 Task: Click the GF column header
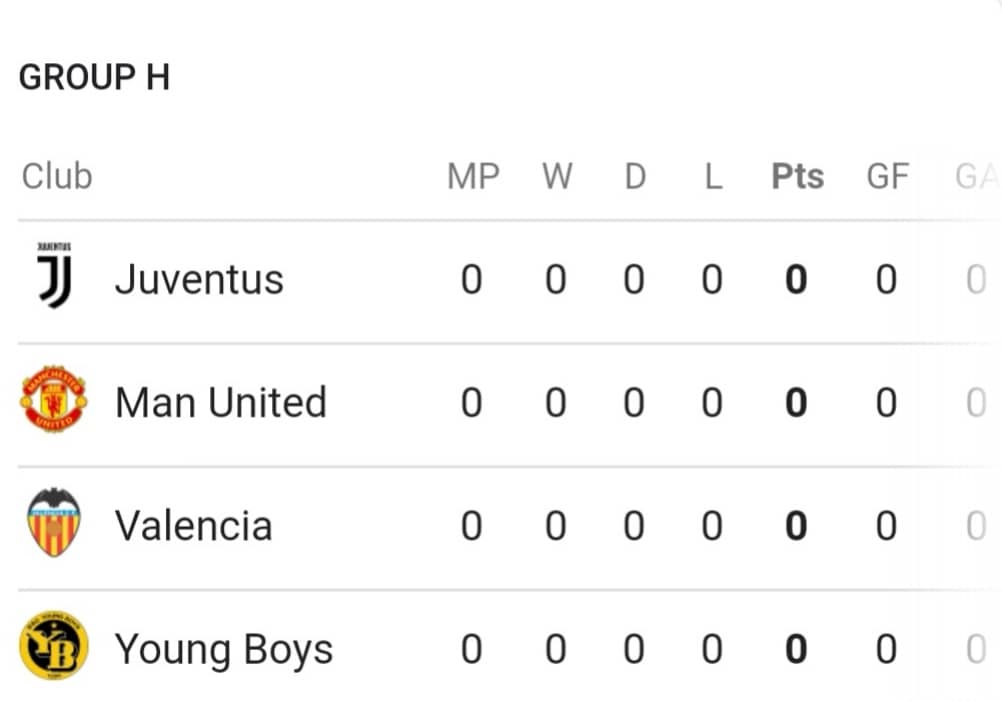coord(888,176)
